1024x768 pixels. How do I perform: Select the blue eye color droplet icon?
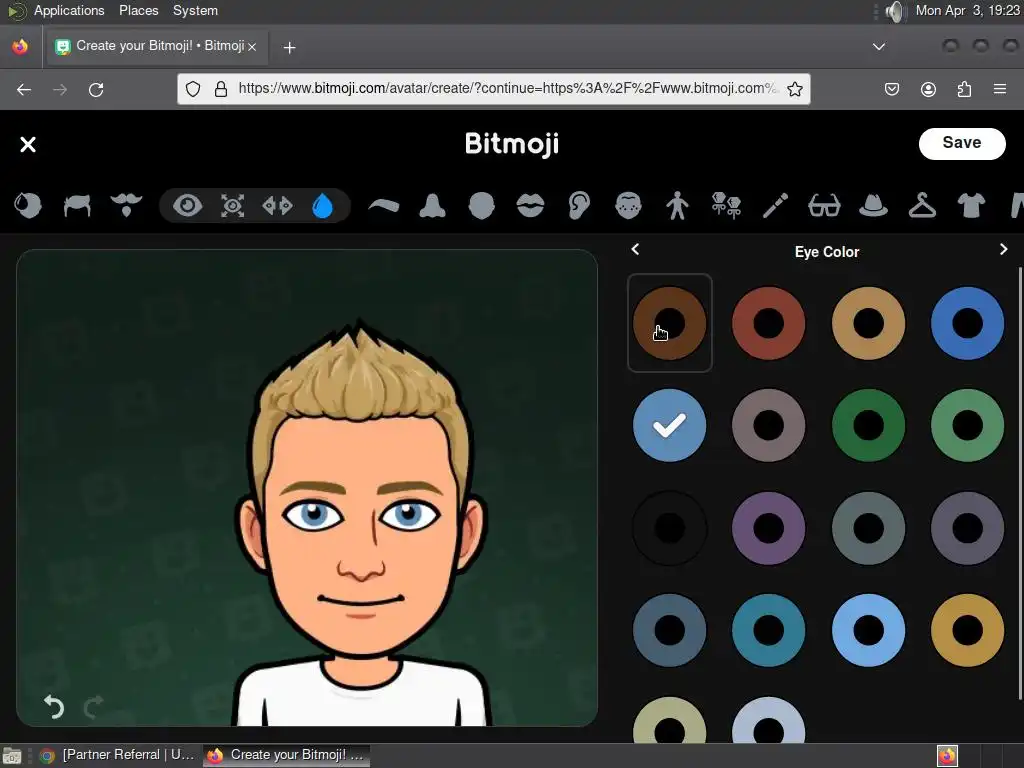(x=323, y=206)
